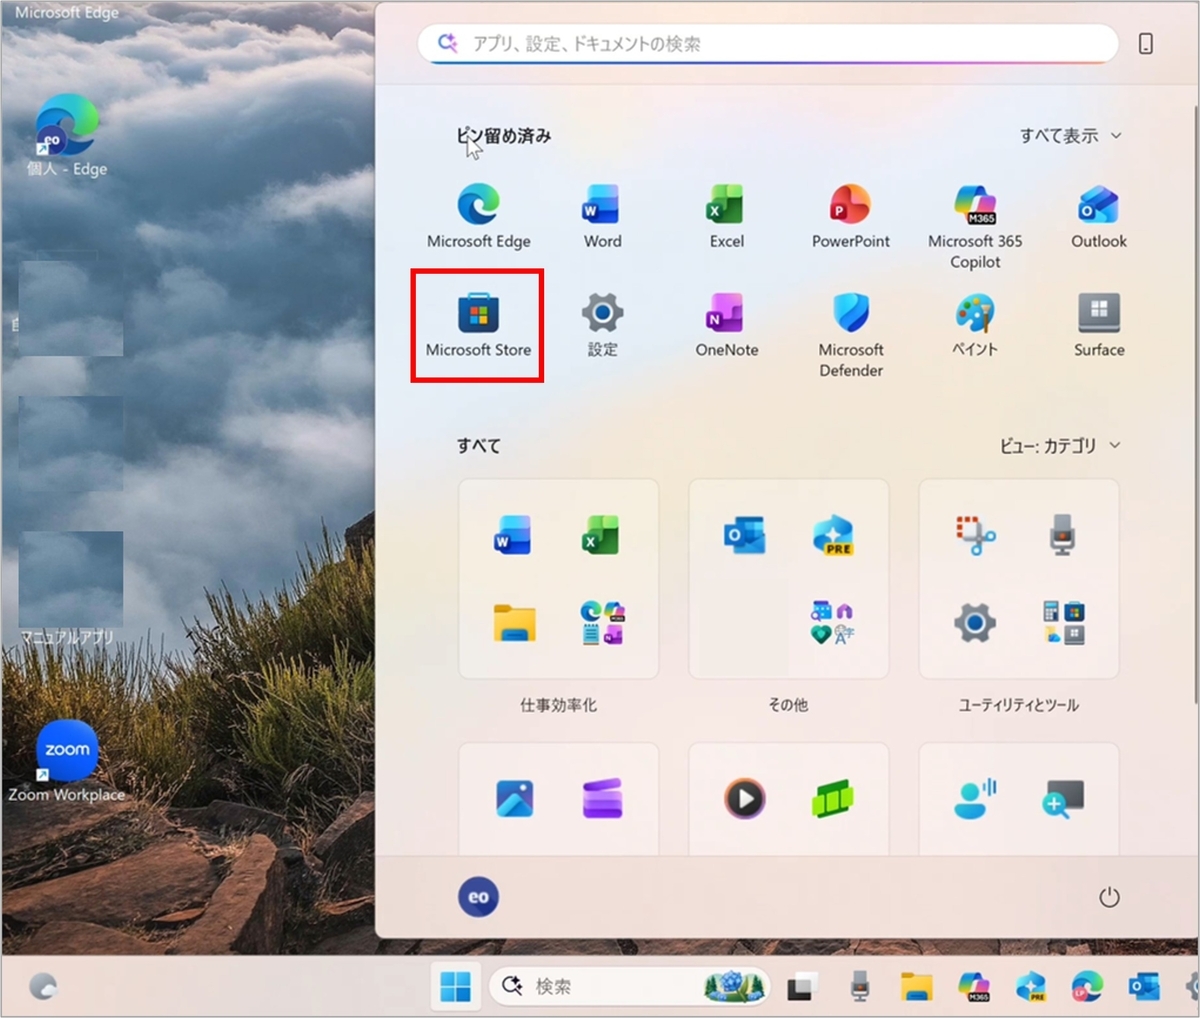Expand the small app cluster in その他 card
The width and height of the screenshot is (1200, 1018).
[832, 622]
